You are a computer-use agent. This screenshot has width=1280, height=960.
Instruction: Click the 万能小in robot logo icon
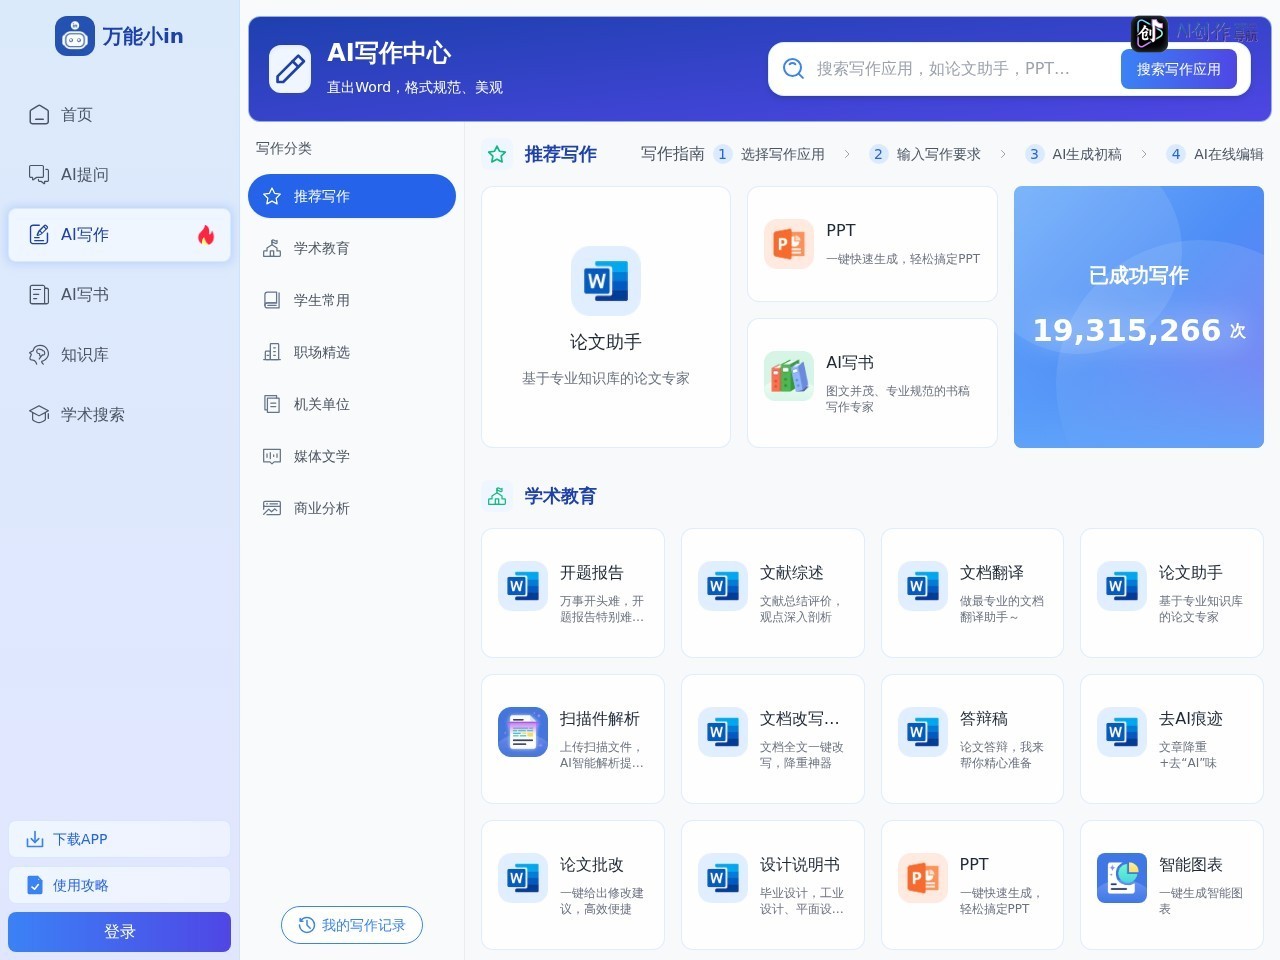(x=75, y=36)
